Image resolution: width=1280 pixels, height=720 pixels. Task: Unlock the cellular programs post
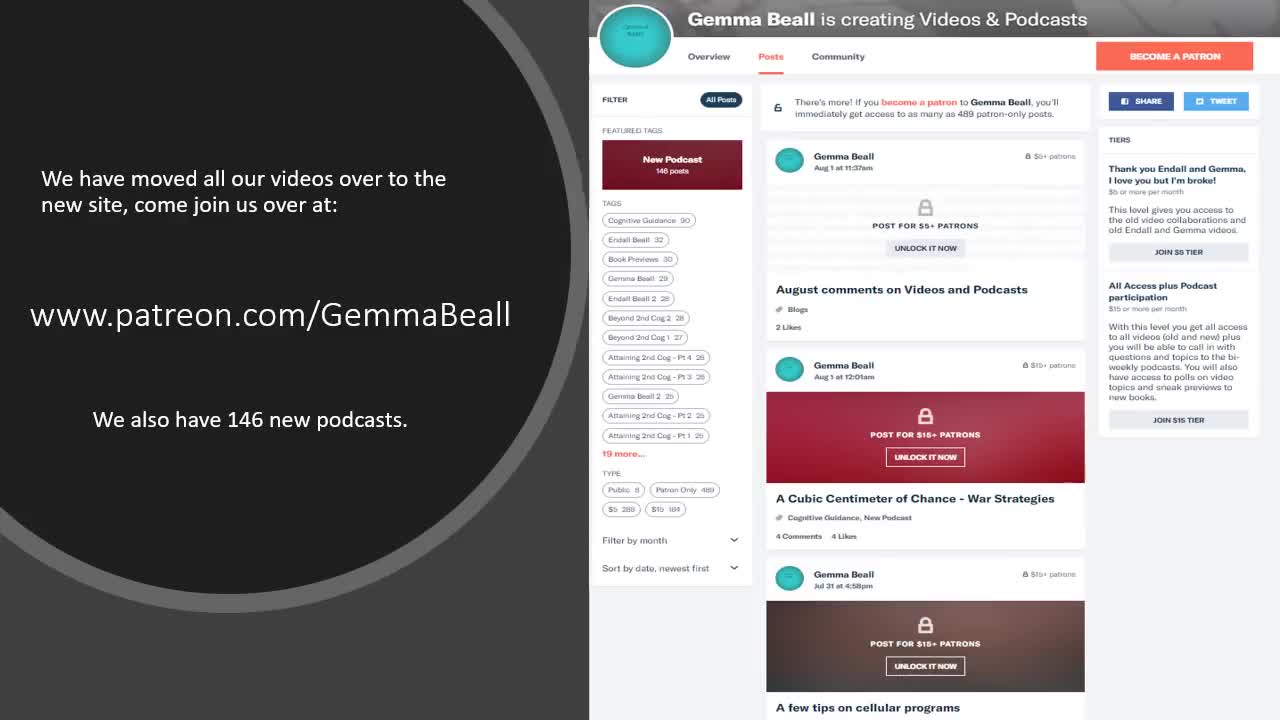(x=925, y=666)
